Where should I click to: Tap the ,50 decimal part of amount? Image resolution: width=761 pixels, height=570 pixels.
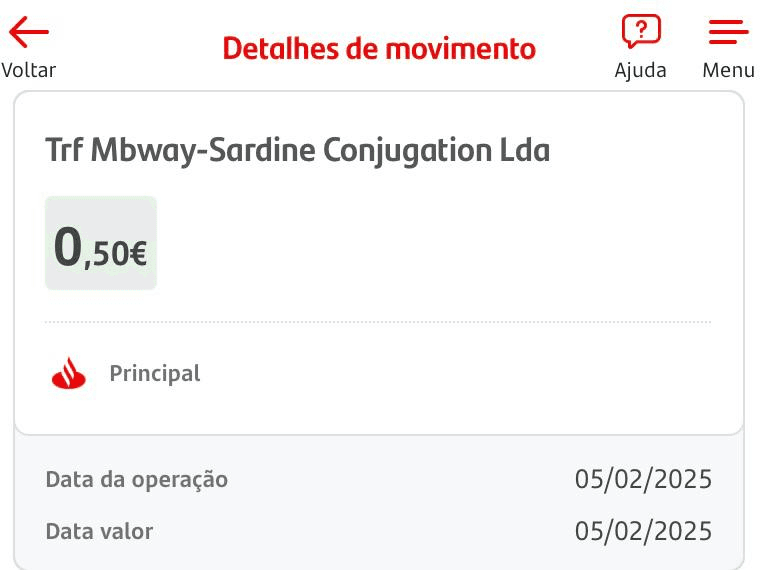(105, 256)
